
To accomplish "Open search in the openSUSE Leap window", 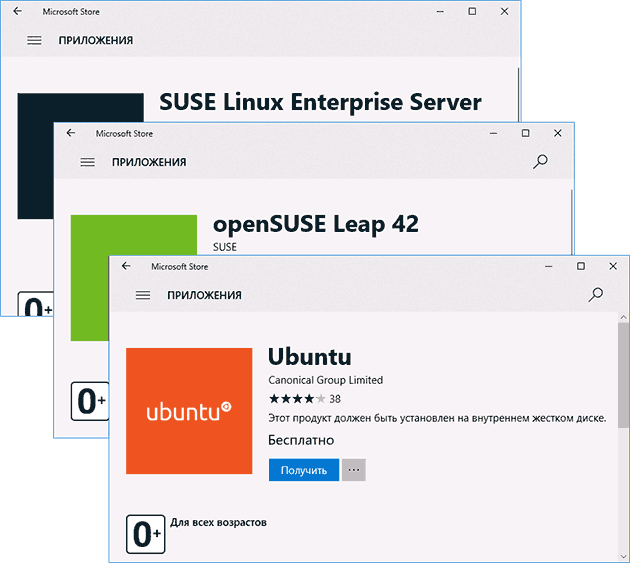I will (540, 162).
